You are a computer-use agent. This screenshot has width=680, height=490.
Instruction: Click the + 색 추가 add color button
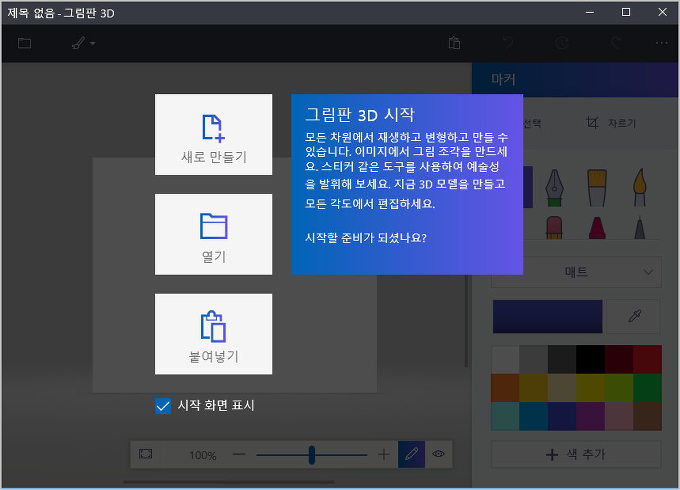click(x=576, y=455)
